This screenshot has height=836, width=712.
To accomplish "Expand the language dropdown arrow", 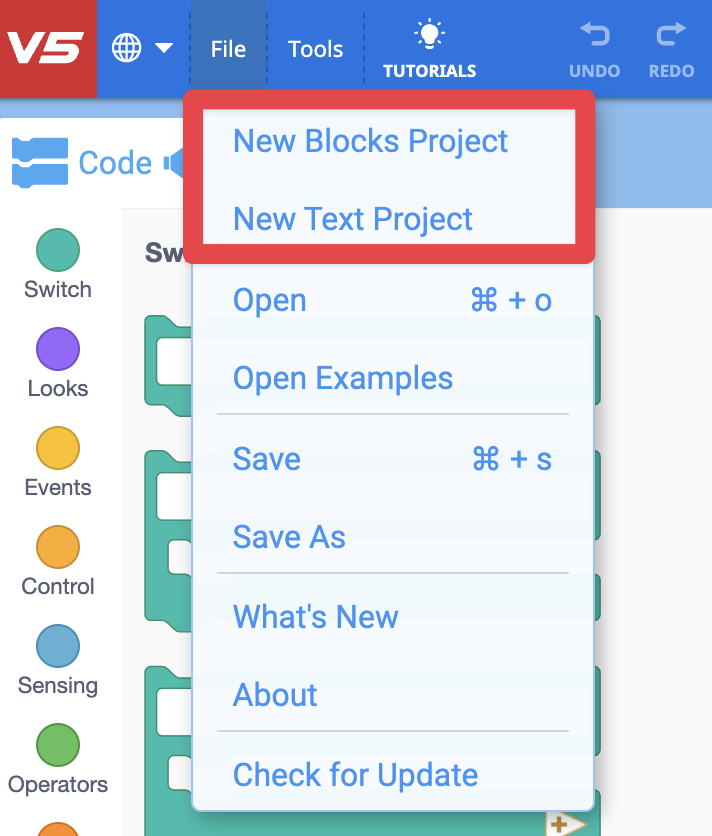I will 164,46.
